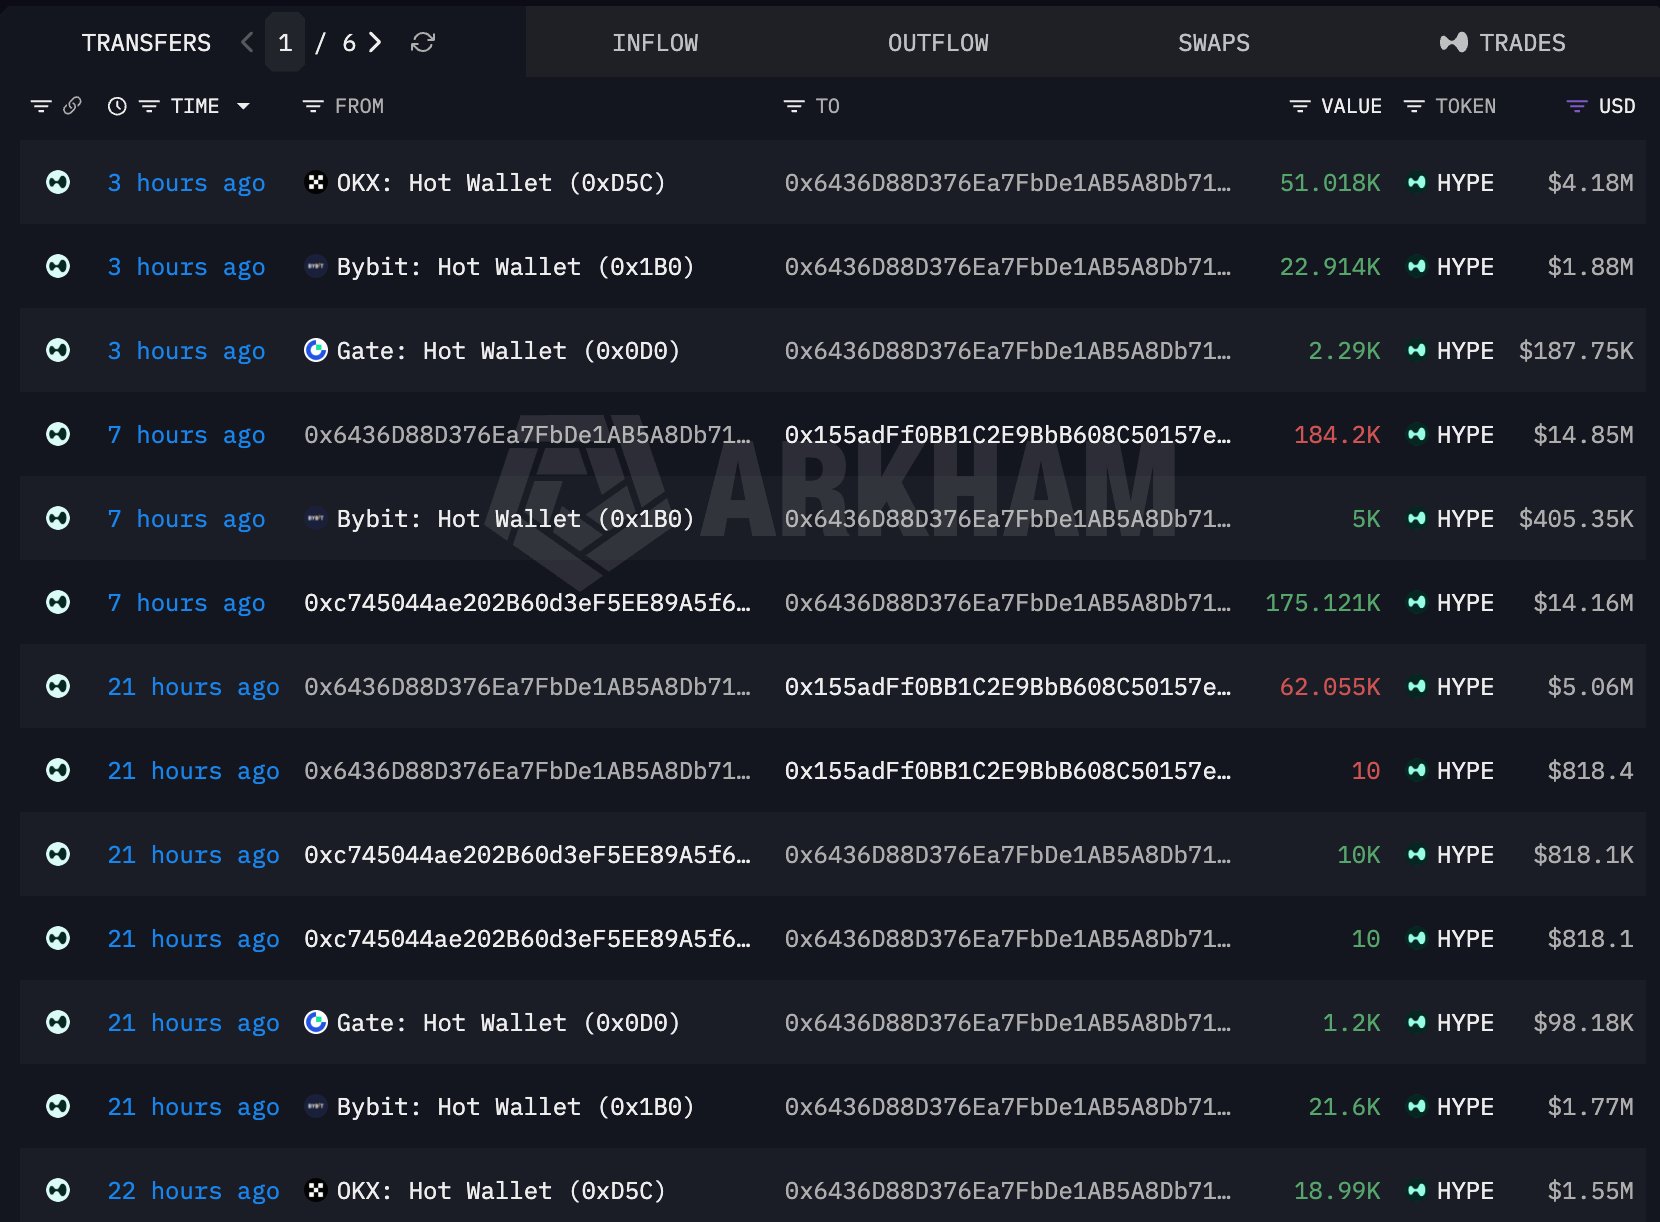Switch to the SWAPS tab
1660x1222 pixels.
coord(1214,43)
